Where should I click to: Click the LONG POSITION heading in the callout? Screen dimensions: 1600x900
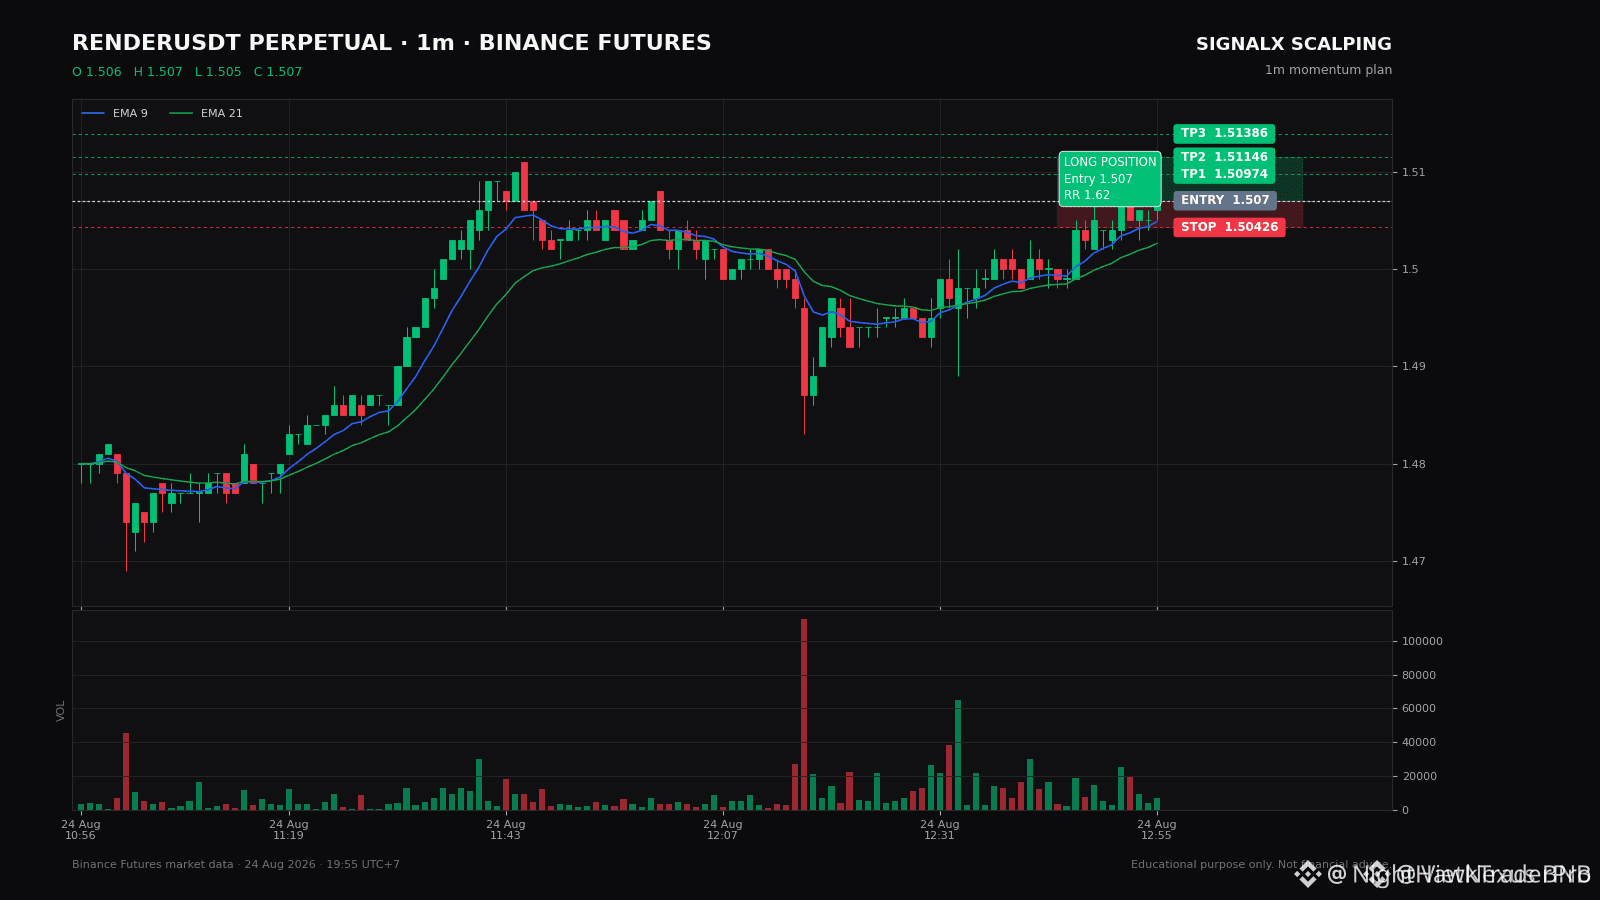point(1110,163)
